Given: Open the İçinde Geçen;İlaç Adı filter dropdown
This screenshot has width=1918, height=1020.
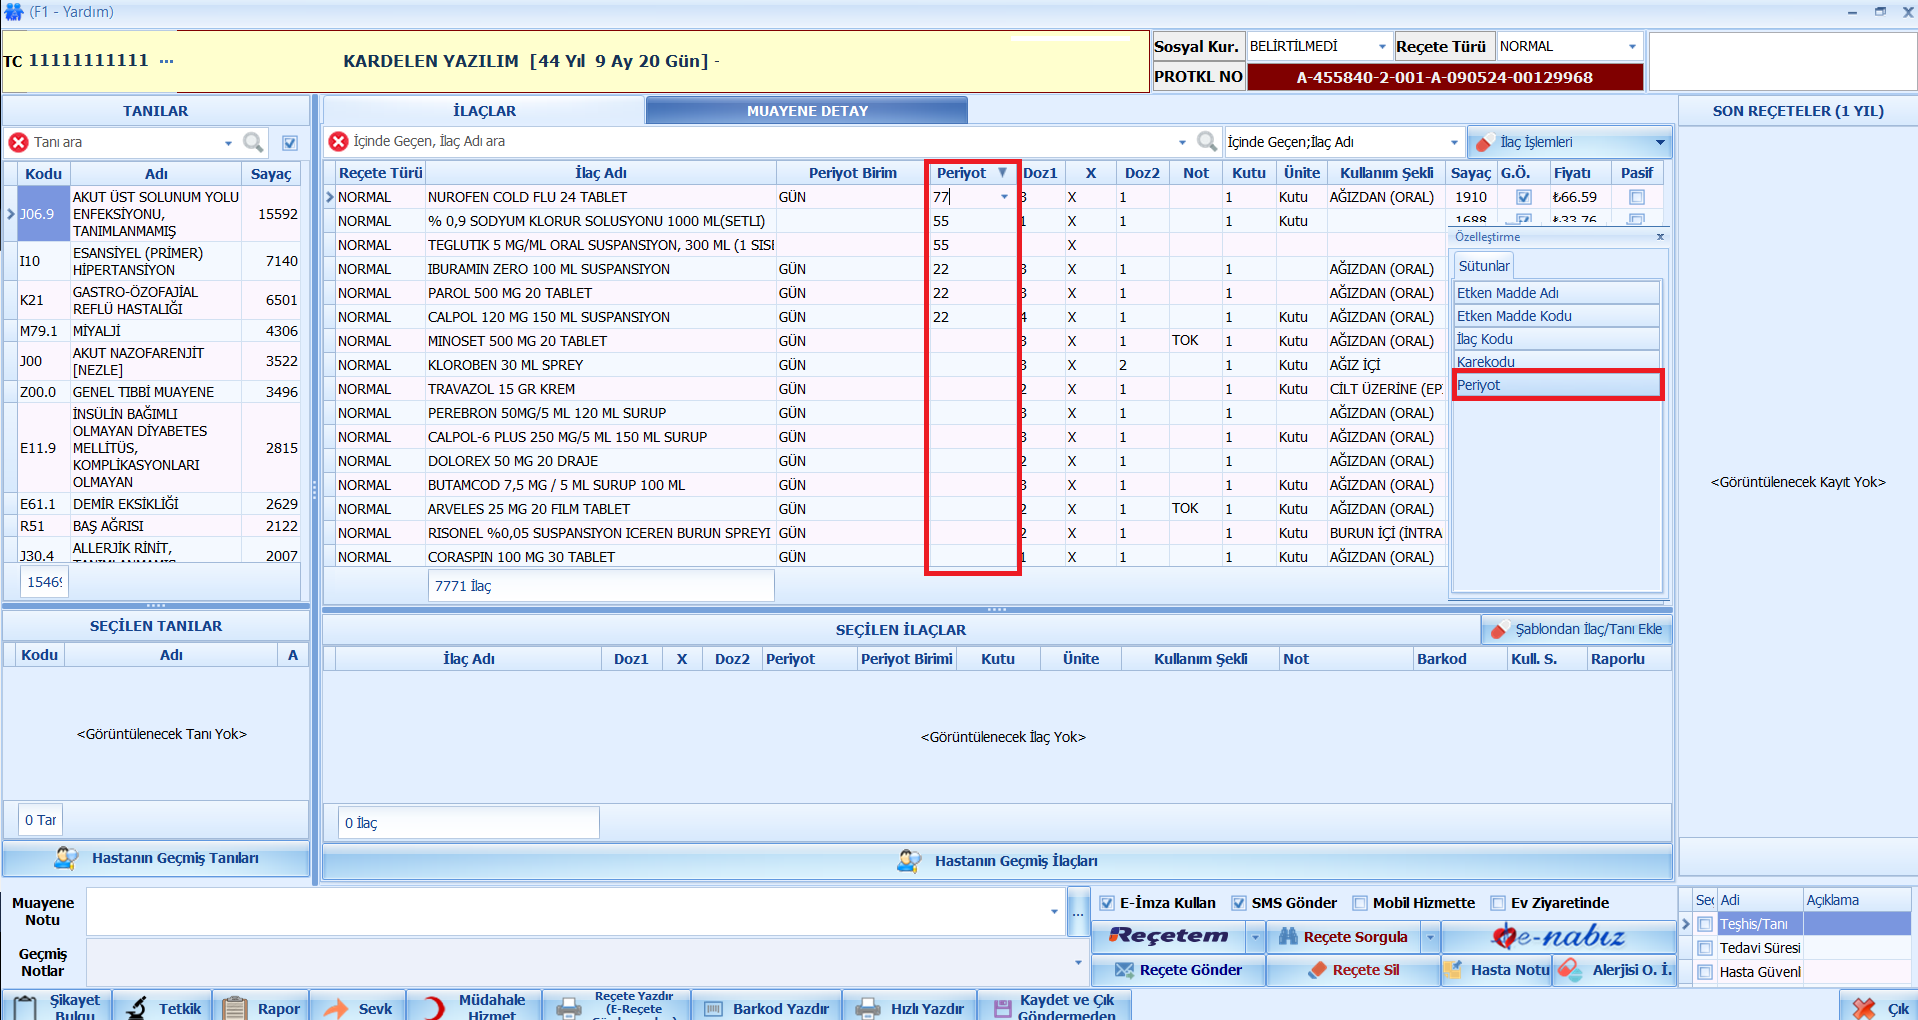Looking at the screenshot, I should [x=1454, y=142].
